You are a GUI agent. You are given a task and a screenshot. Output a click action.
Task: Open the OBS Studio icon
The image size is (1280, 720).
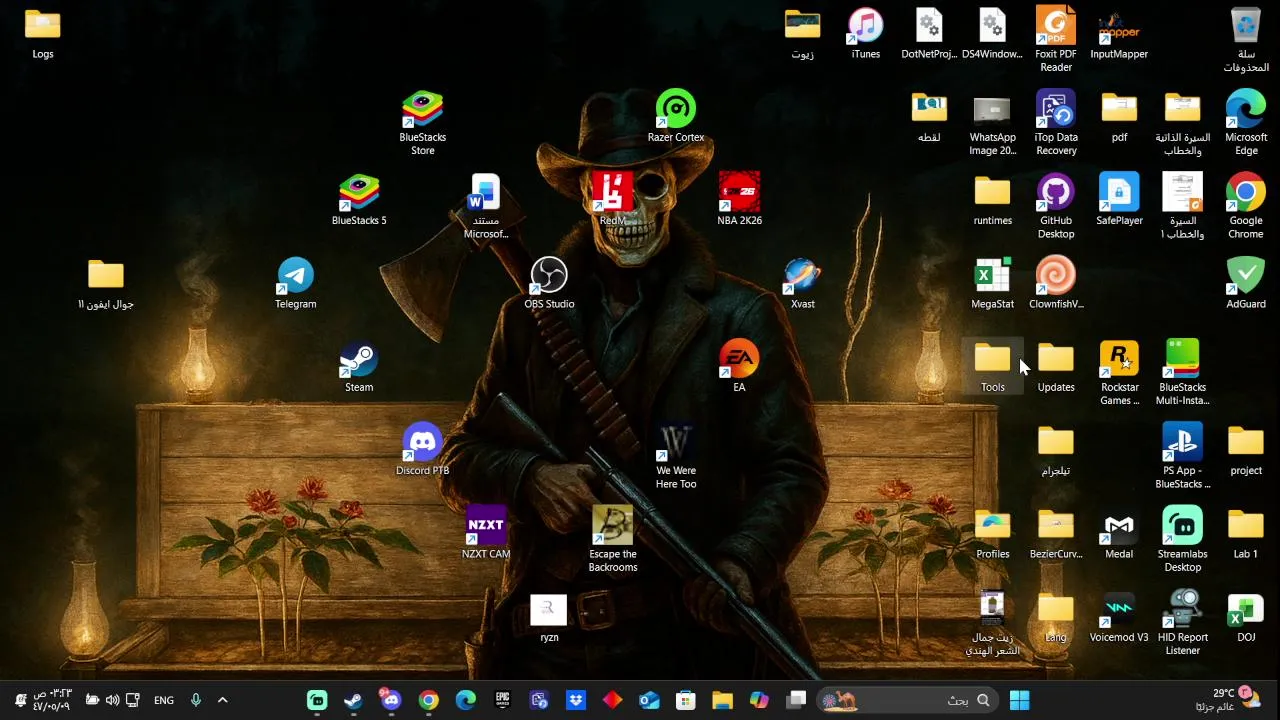549,284
